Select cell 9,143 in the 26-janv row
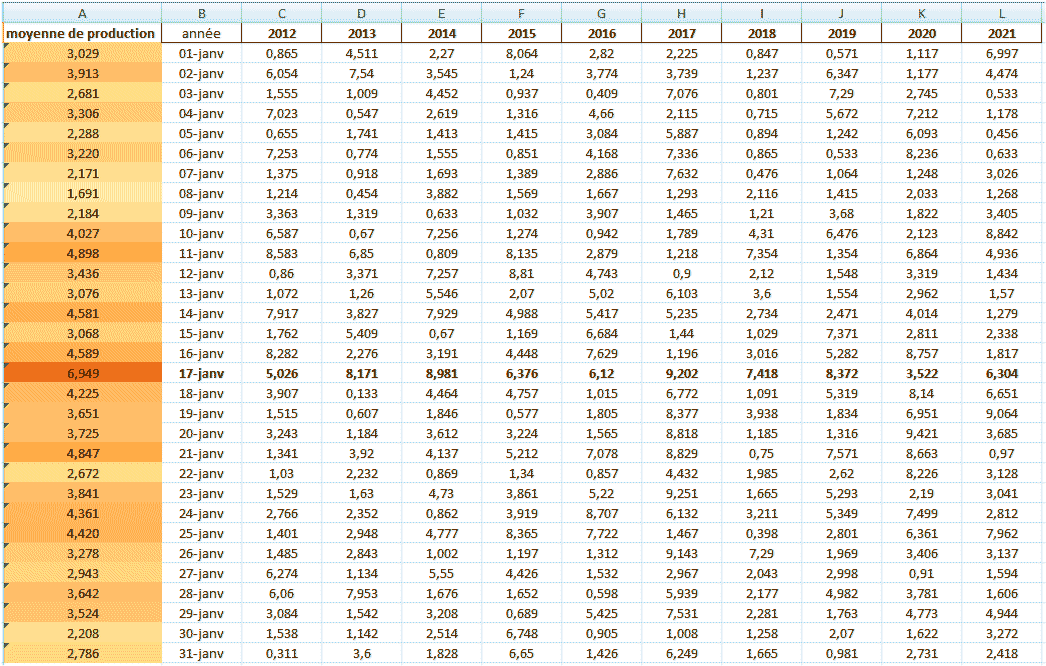This screenshot has height=666, width=1046. 682,554
